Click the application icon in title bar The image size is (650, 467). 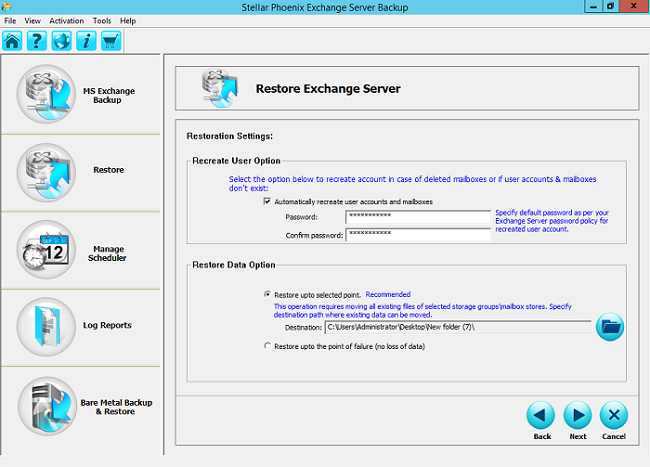pyautogui.click(x=6, y=7)
